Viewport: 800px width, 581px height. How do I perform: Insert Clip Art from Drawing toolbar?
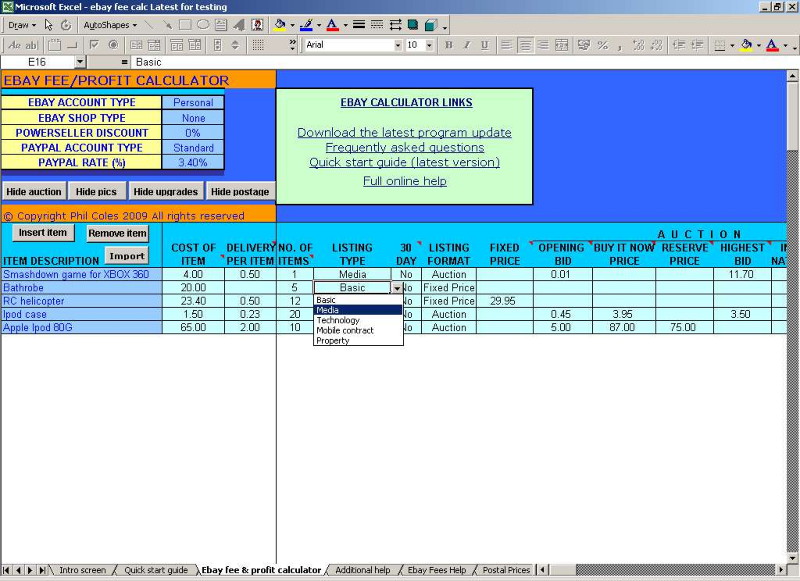coord(257,24)
